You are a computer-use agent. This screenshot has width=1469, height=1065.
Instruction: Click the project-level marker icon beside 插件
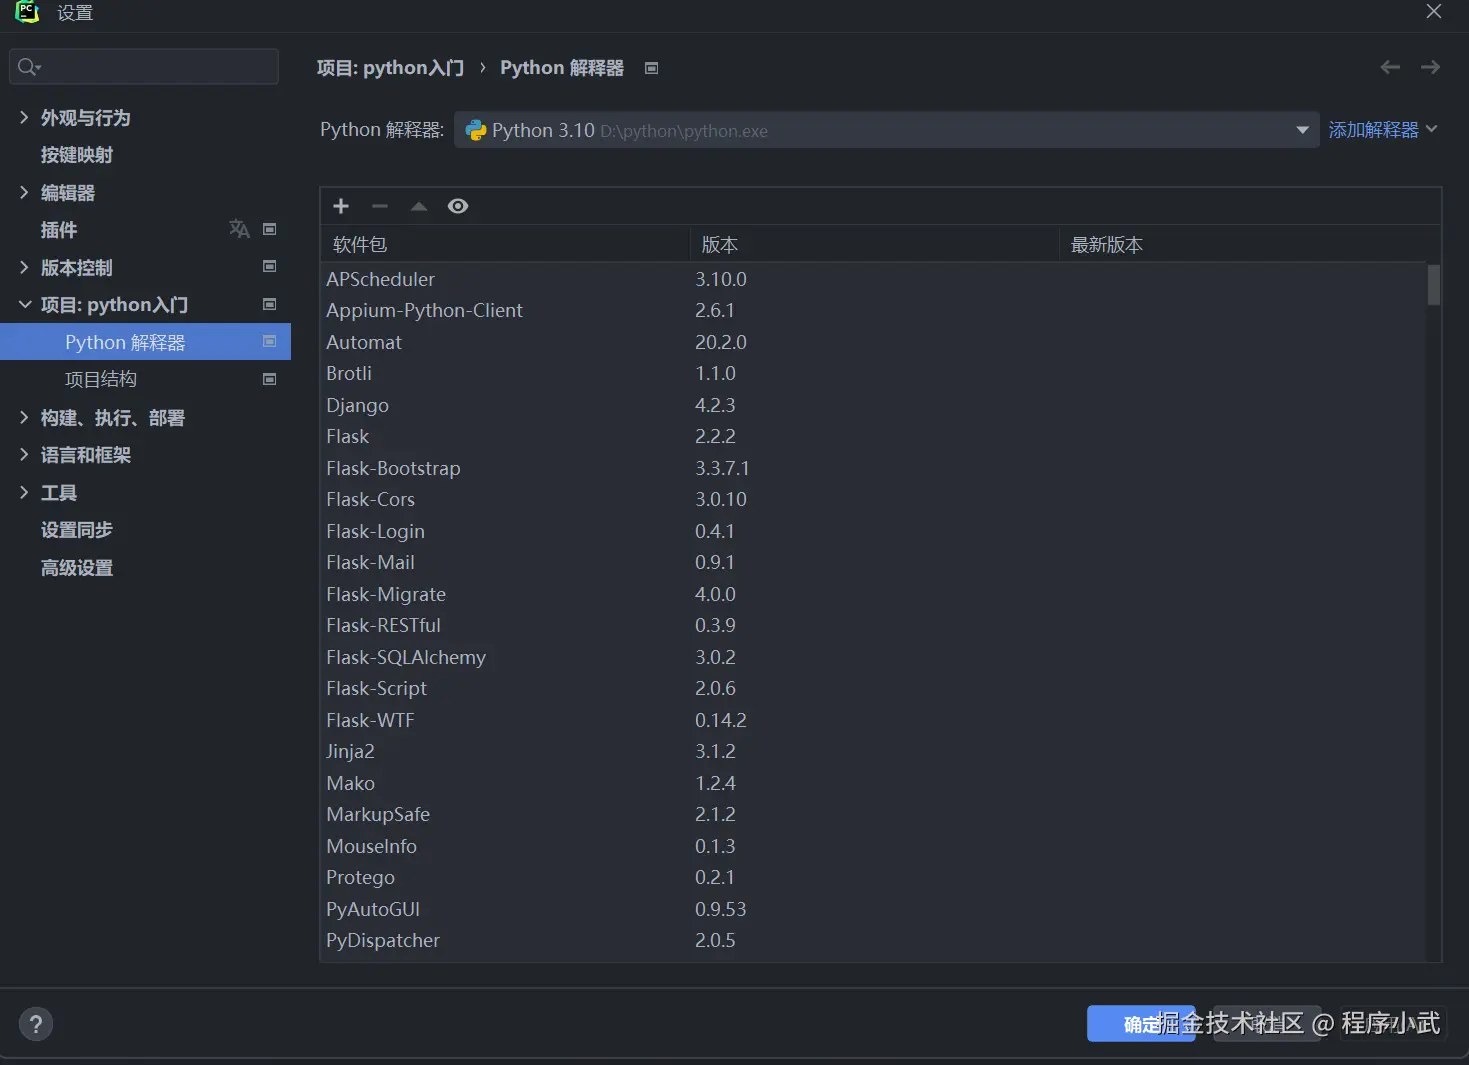pos(269,229)
